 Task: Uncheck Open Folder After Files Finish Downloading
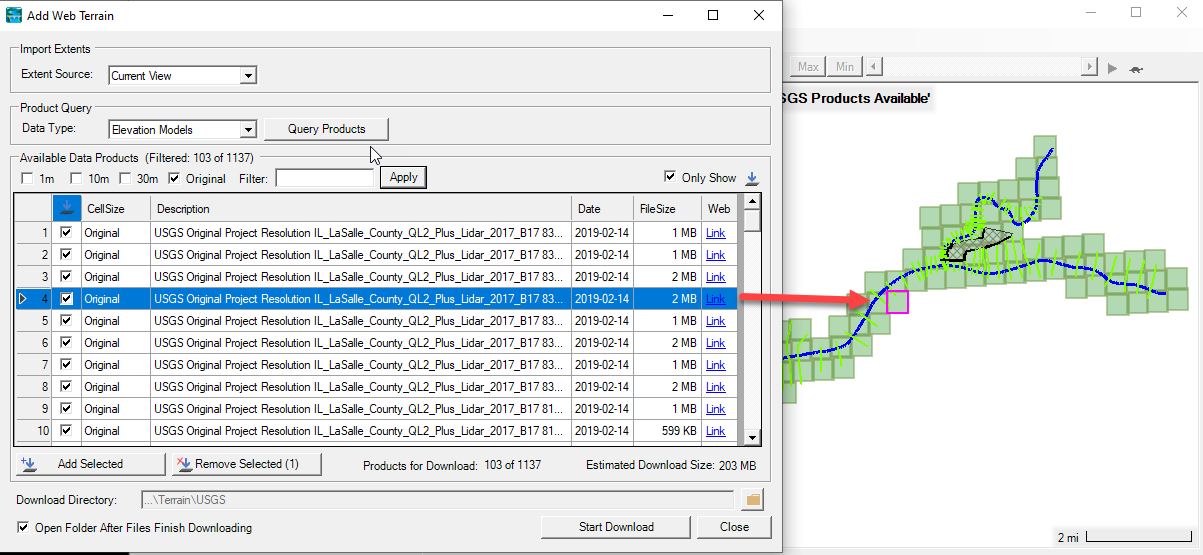coord(24,527)
